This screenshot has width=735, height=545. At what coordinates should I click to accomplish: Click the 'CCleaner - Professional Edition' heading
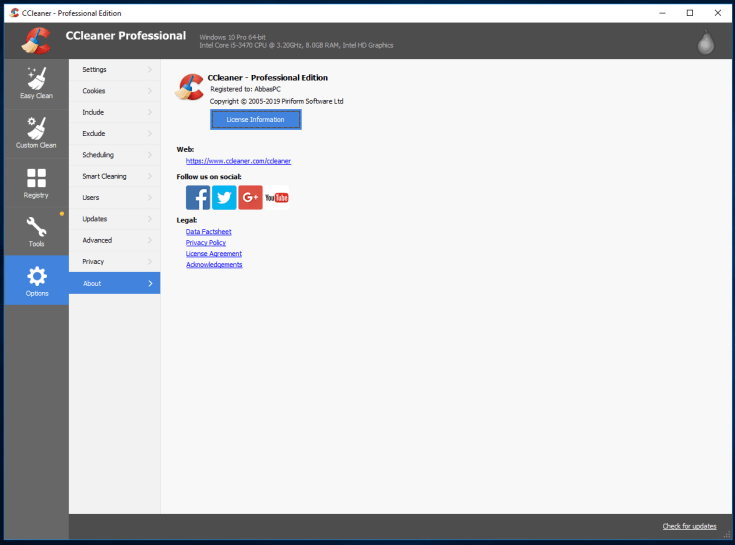(x=268, y=78)
